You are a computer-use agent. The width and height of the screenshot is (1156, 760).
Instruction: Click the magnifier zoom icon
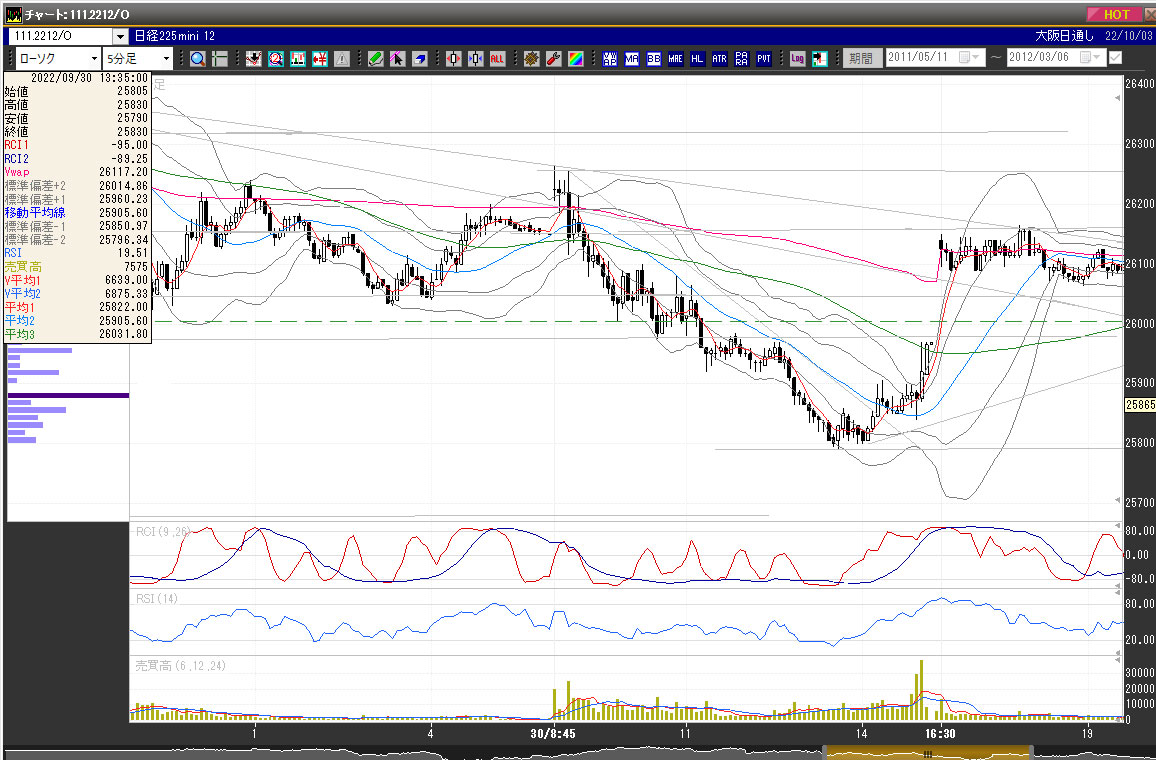[198, 58]
